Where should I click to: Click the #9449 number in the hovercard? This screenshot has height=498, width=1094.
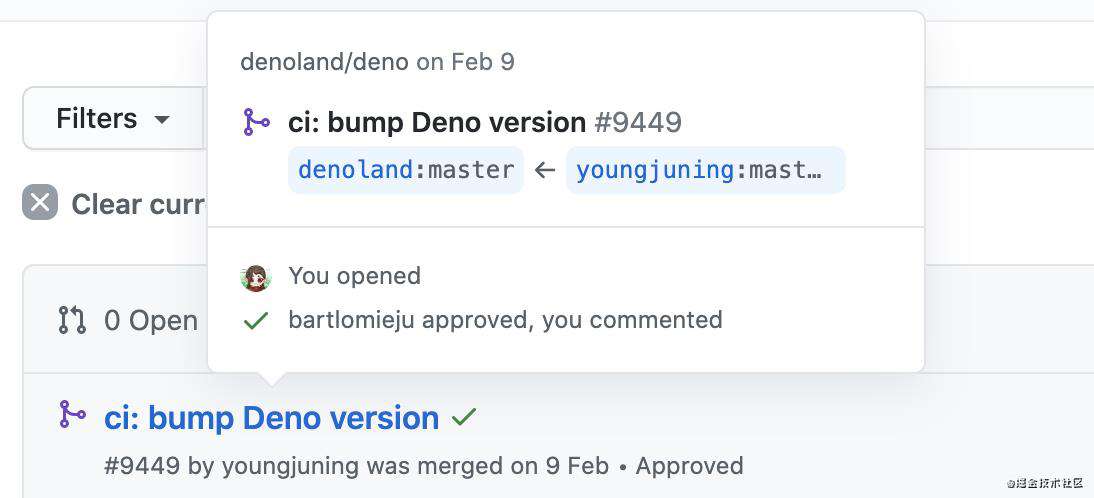coord(638,123)
